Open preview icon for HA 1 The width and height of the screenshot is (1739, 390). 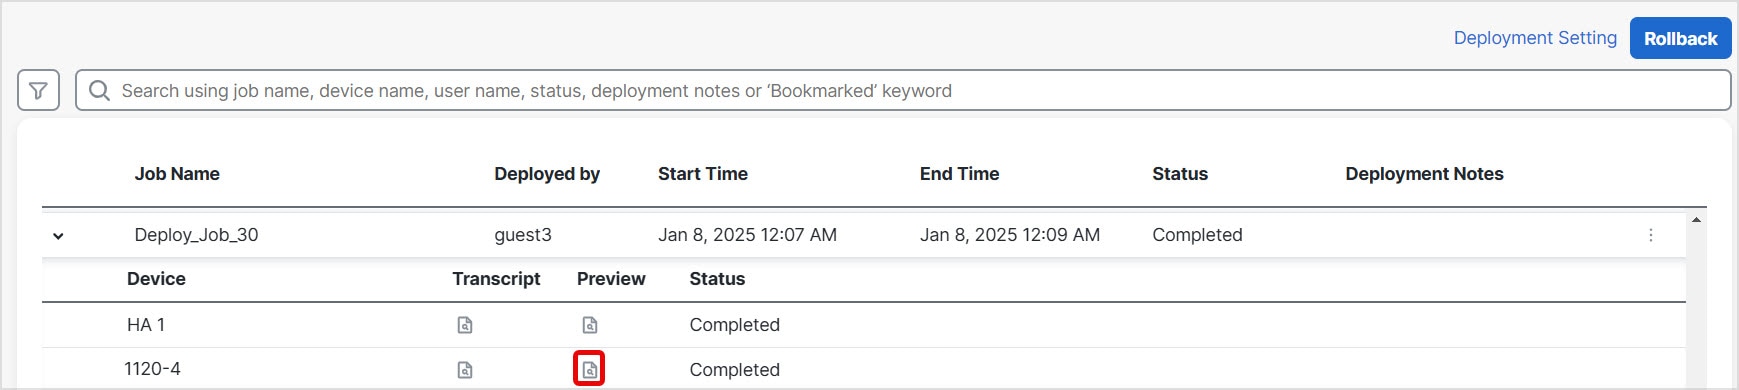tap(590, 325)
